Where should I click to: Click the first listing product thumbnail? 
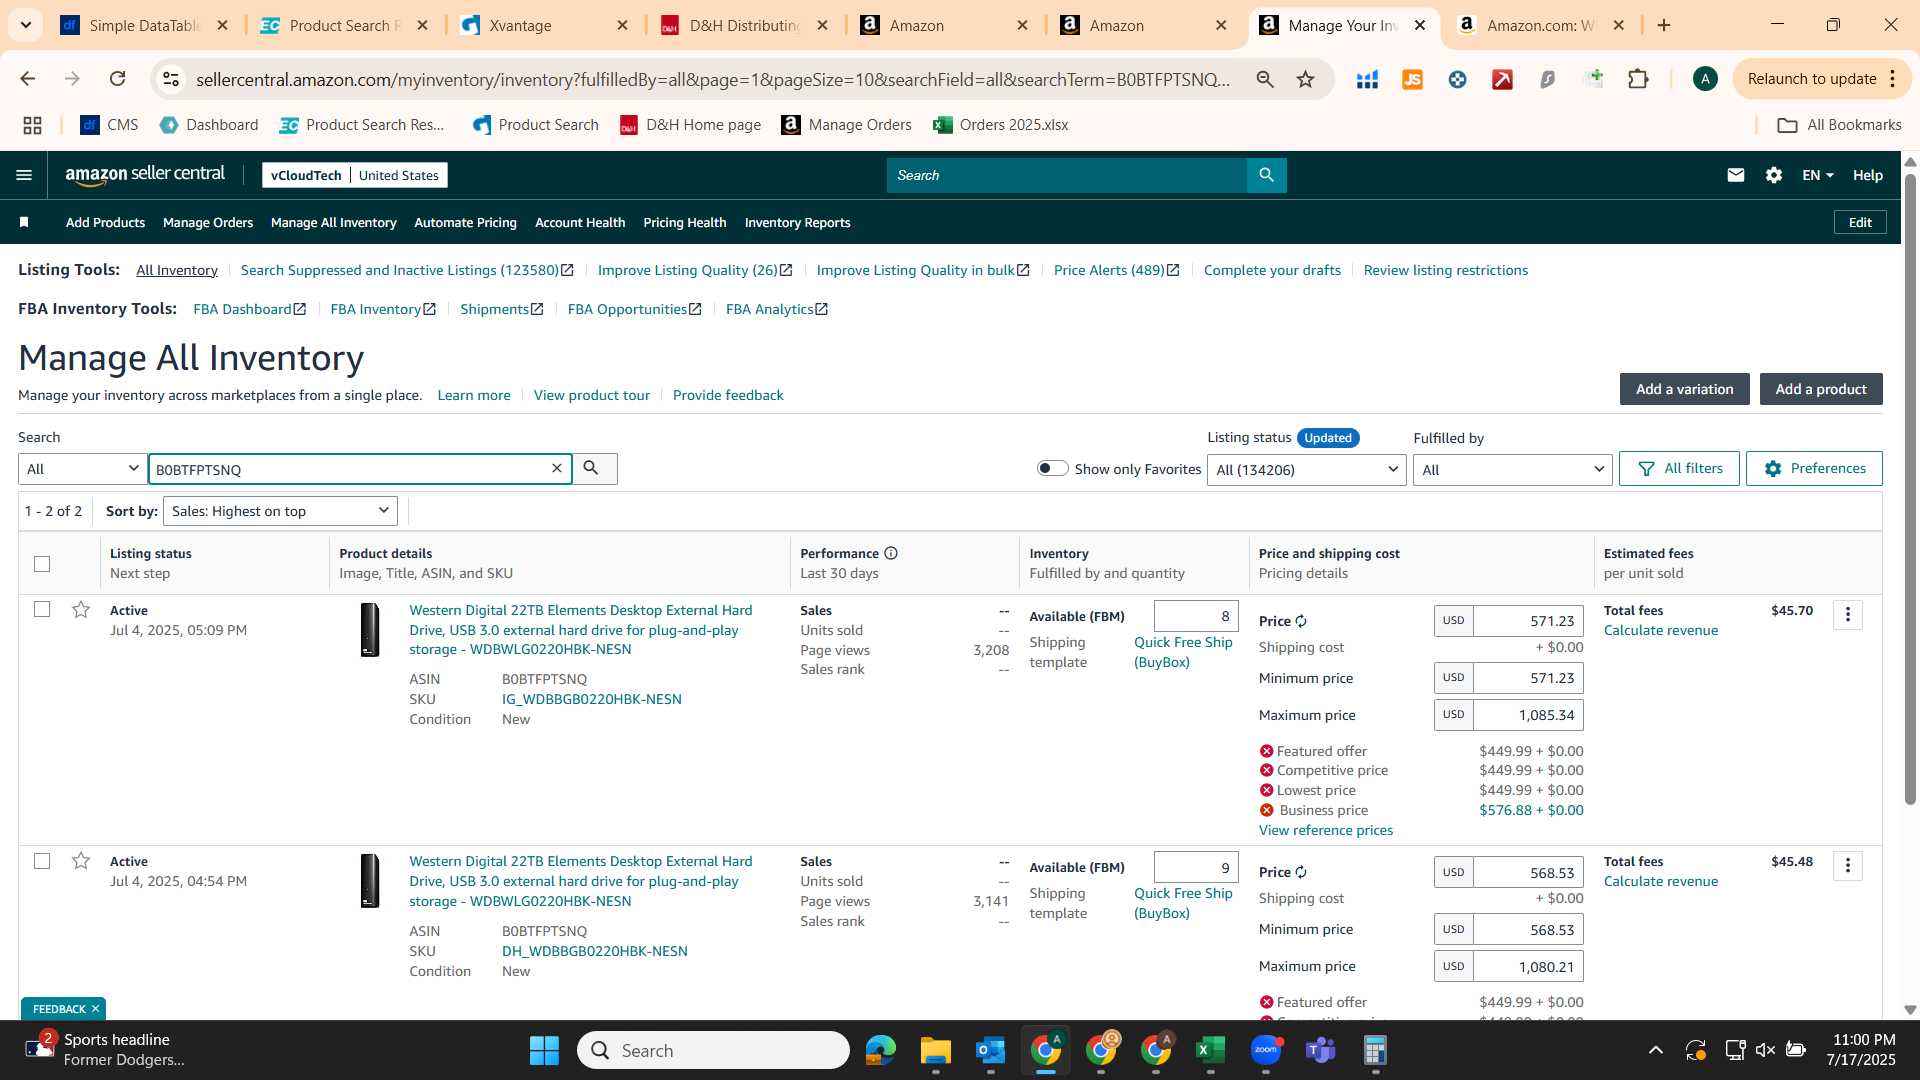(370, 630)
